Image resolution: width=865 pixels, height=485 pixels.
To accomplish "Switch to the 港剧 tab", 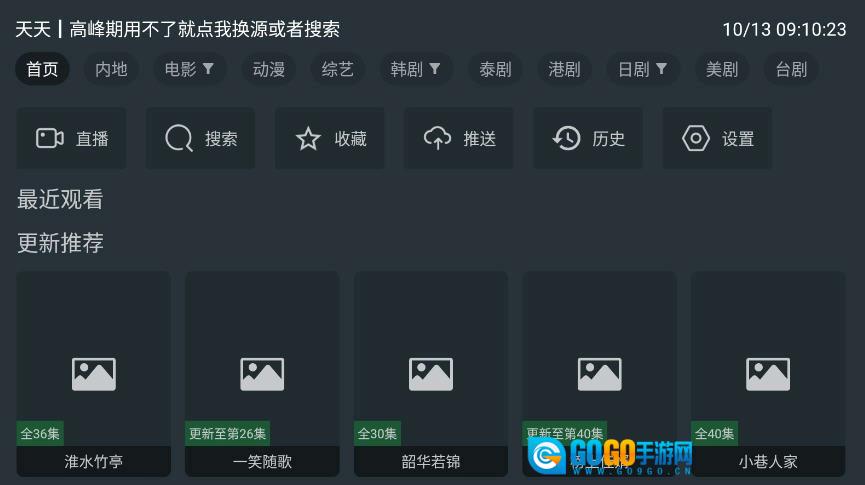I will (x=564, y=69).
